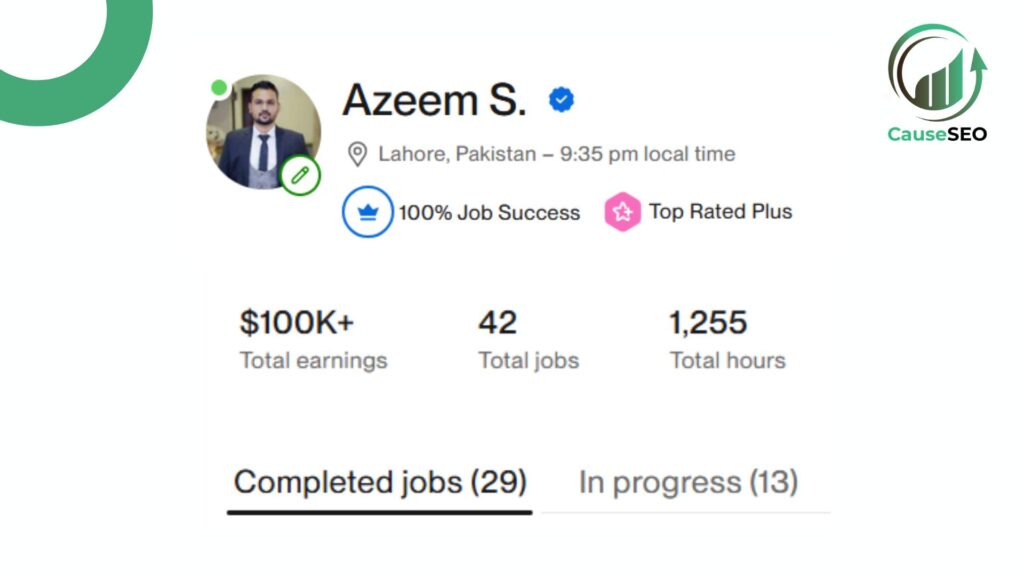Click the Azeem S. profile name

coord(434,100)
